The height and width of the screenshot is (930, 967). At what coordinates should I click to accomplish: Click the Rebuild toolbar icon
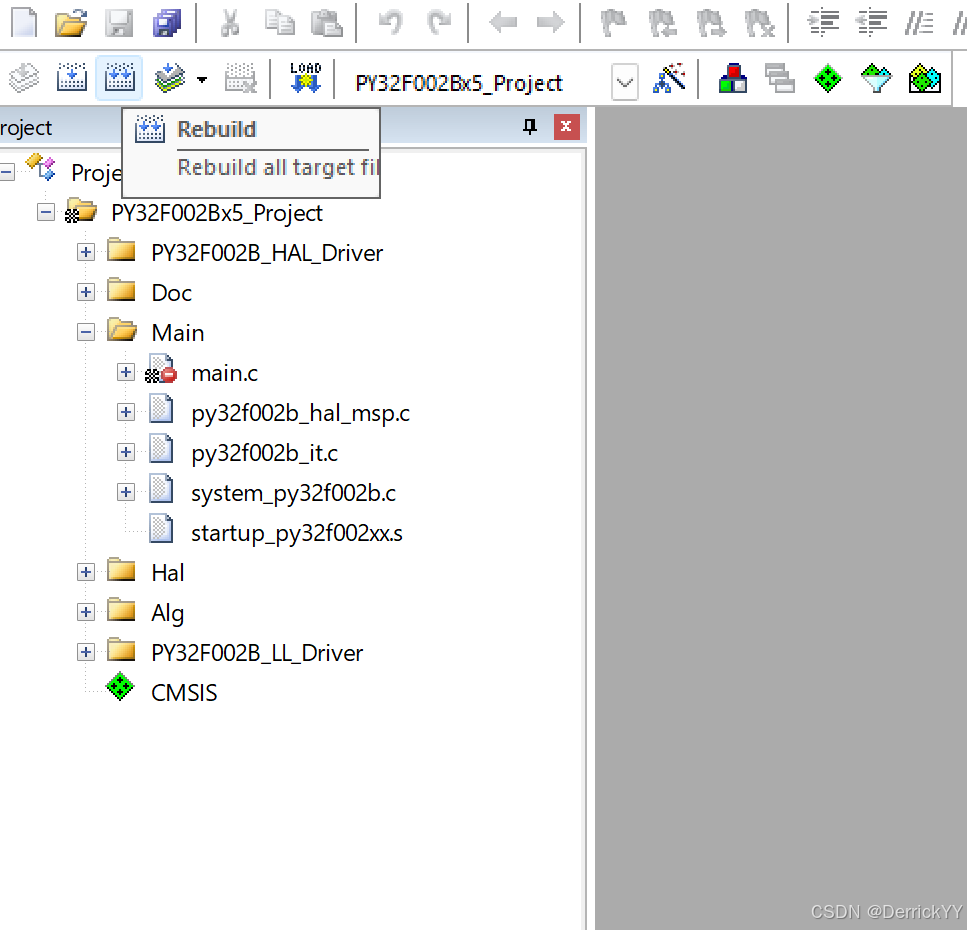119,78
